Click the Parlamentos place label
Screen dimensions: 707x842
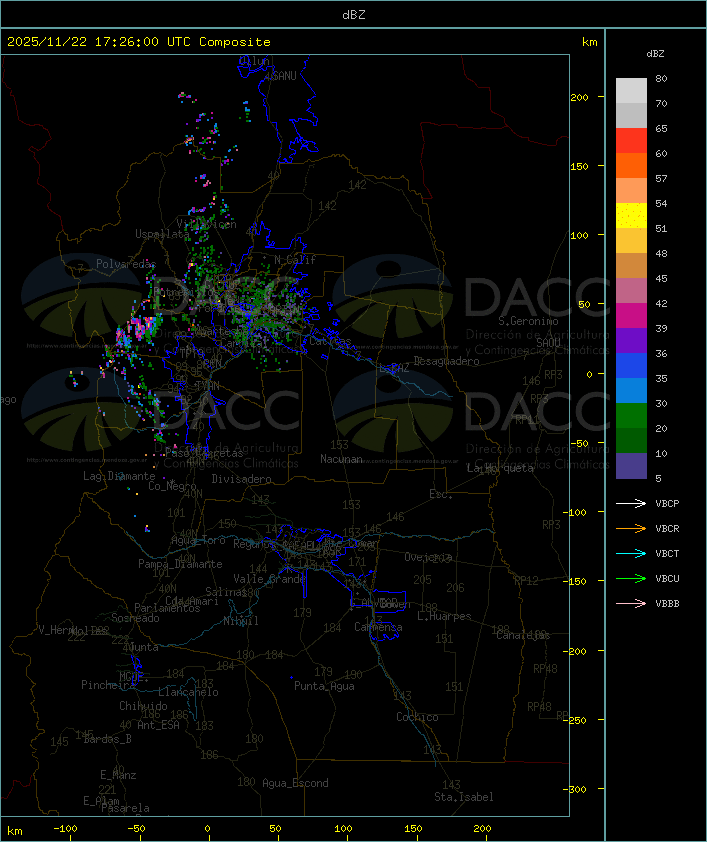[167, 608]
